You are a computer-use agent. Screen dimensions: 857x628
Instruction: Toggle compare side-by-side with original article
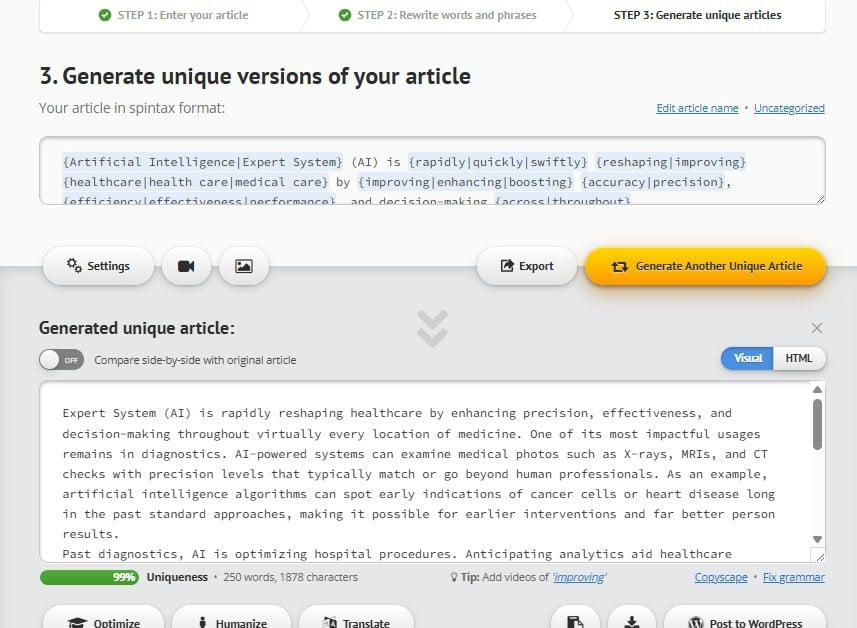coord(61,360)
